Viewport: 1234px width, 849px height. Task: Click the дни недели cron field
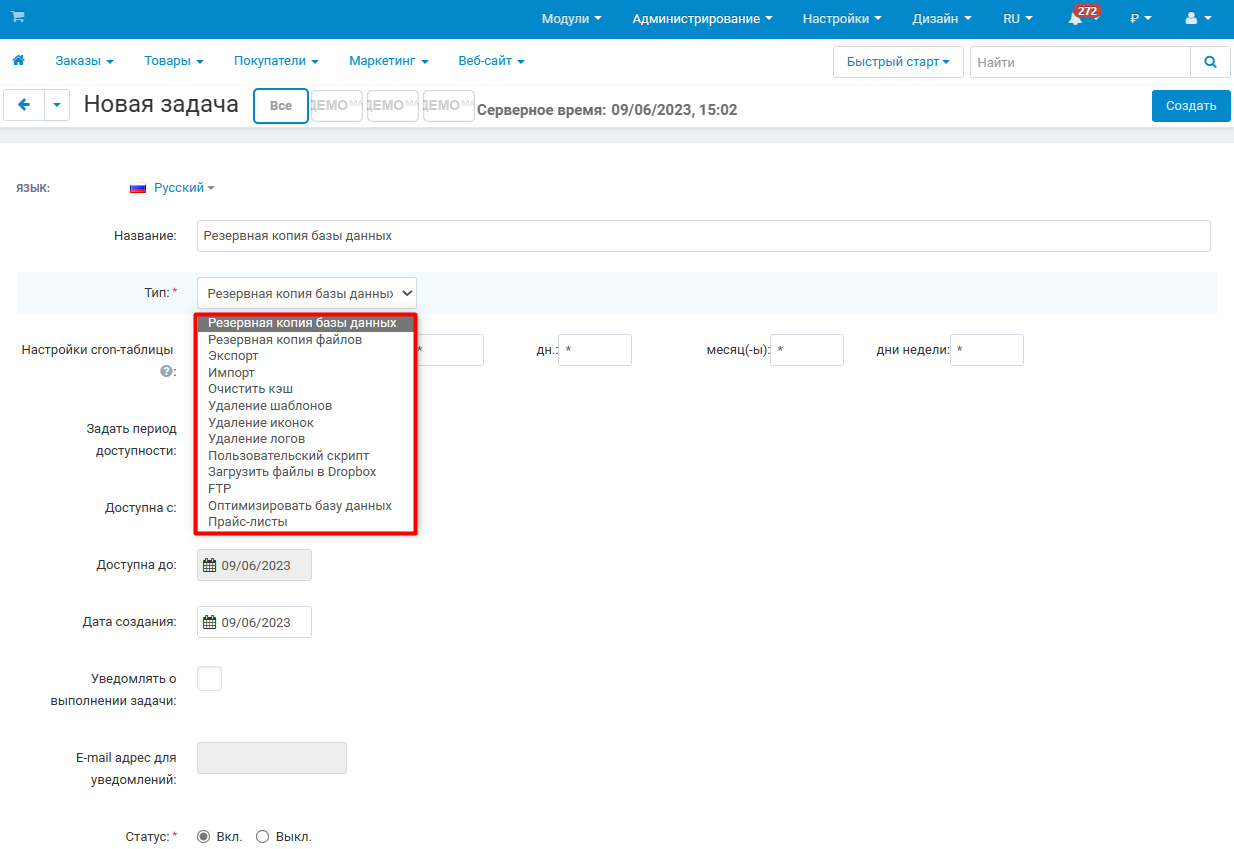coord(987,350)
